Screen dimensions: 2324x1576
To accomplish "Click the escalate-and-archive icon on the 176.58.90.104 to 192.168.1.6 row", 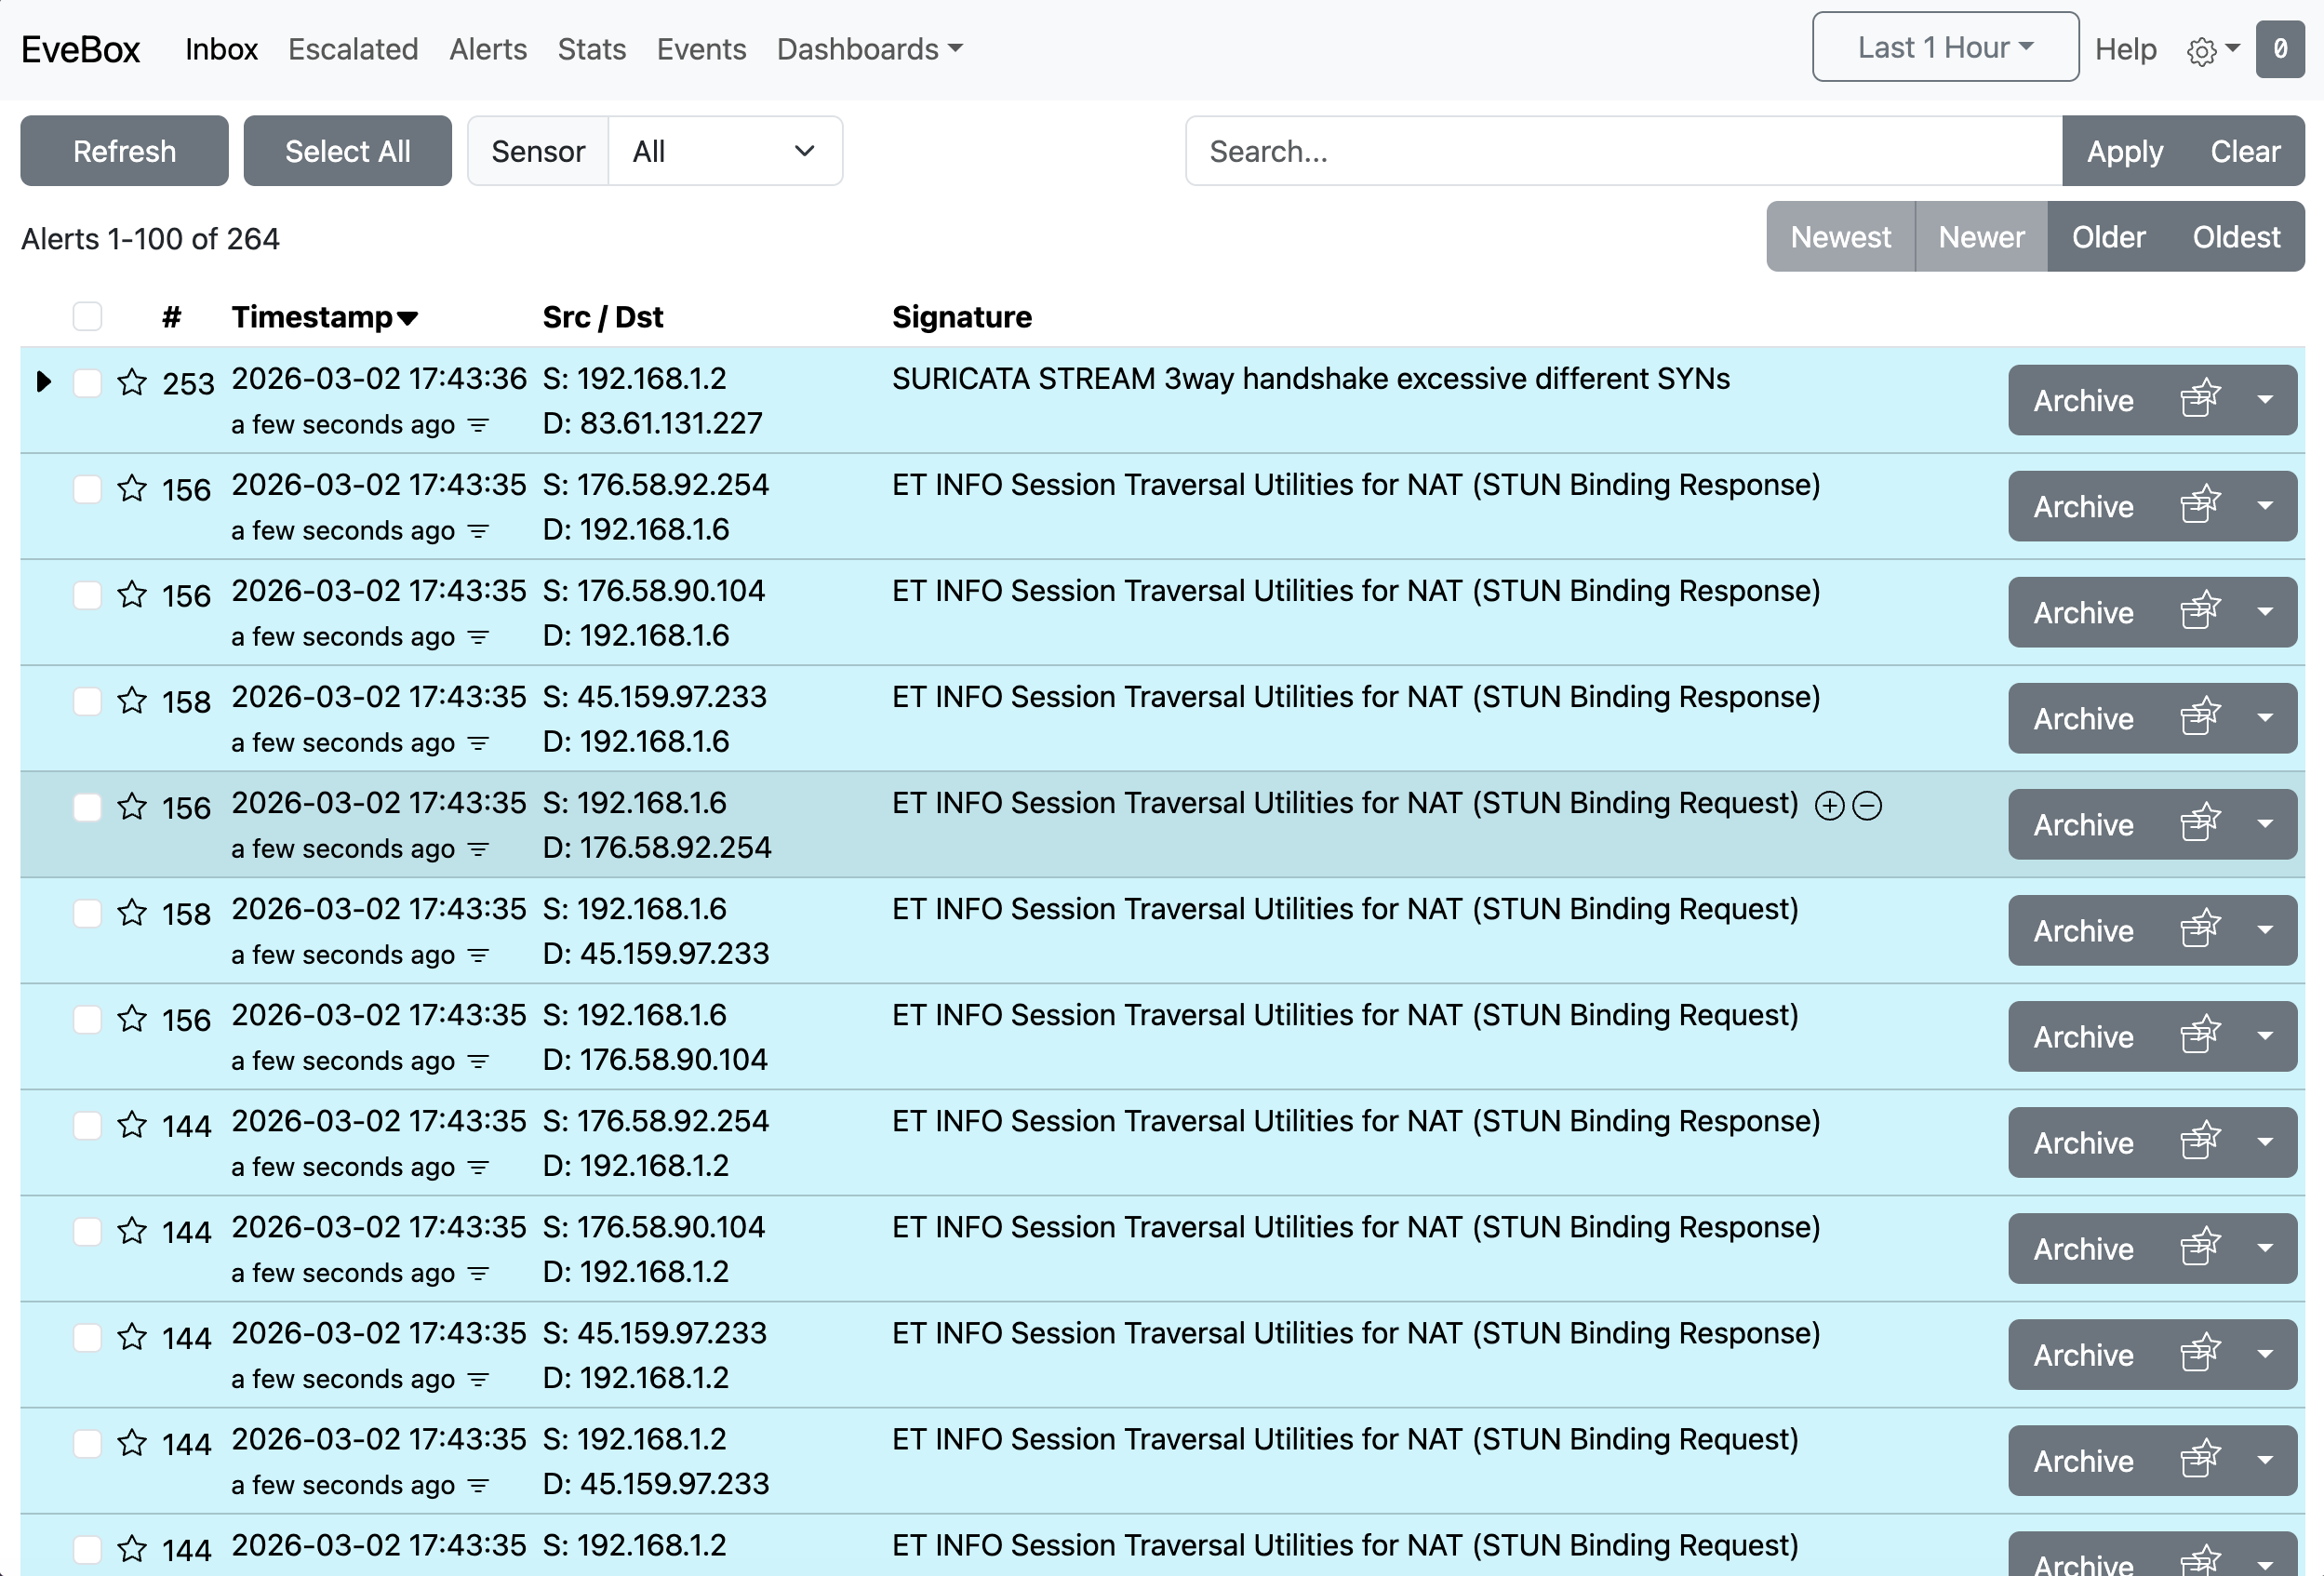I will point(2199,612).
